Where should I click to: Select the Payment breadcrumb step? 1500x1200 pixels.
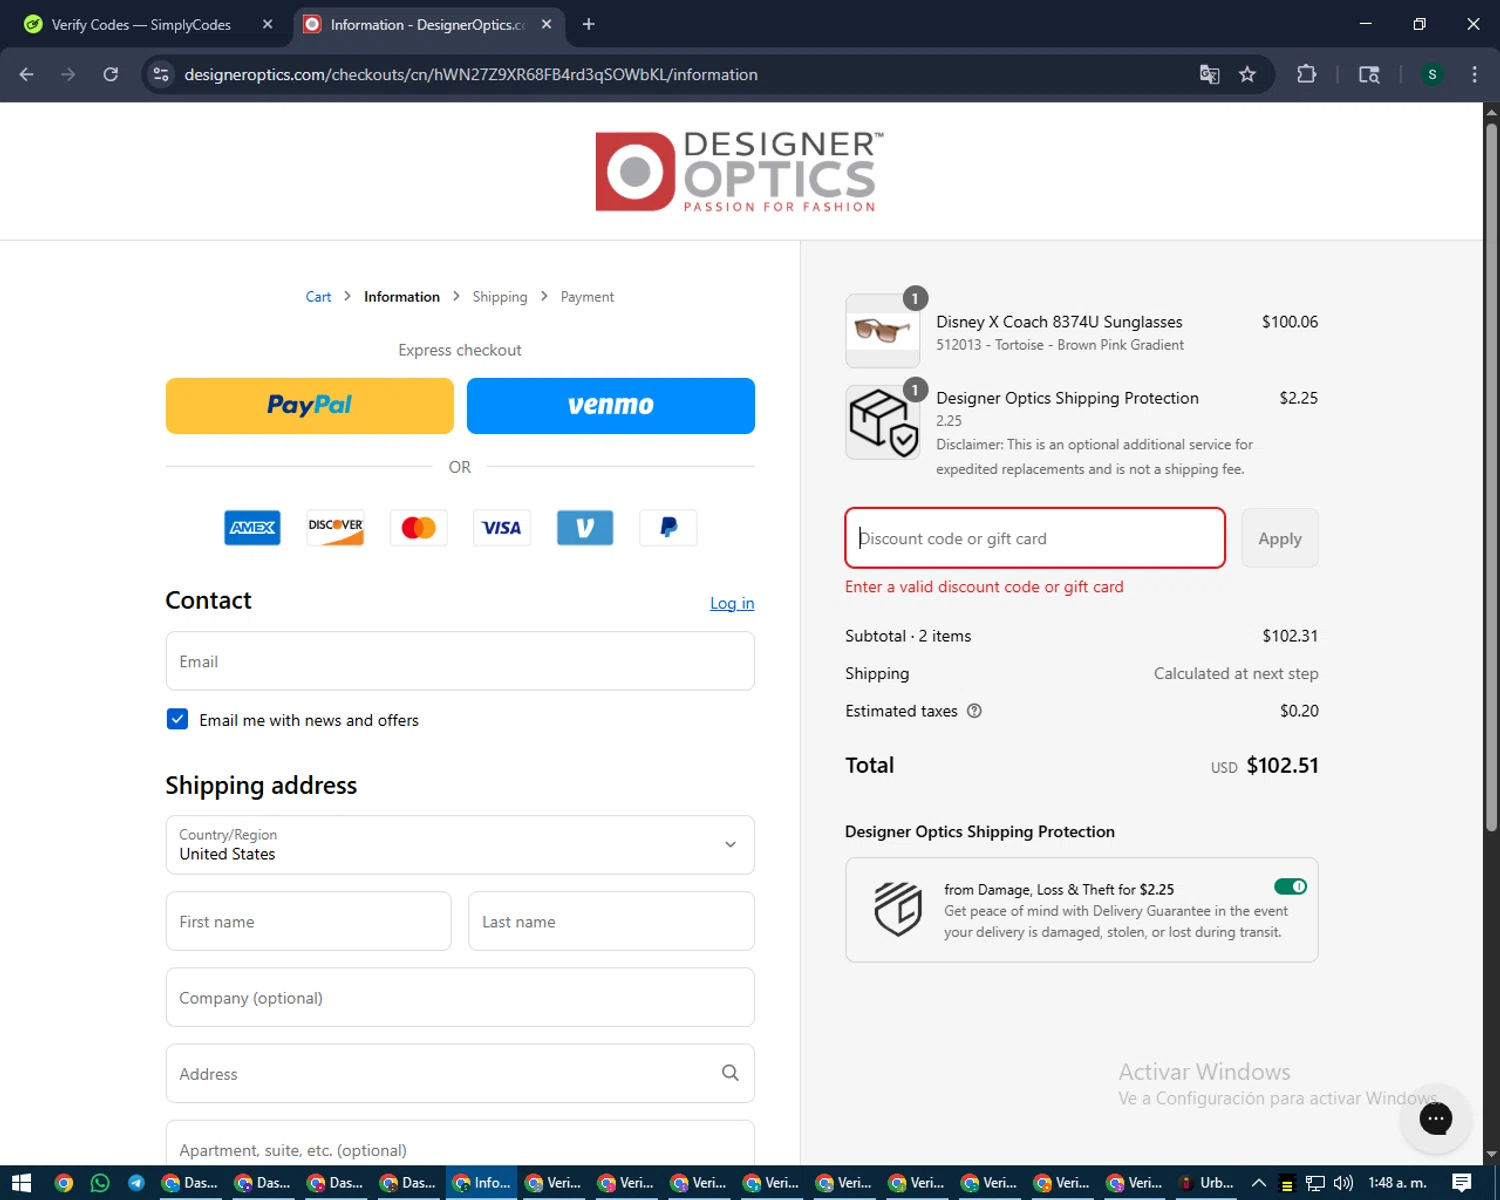pos(587,297)
